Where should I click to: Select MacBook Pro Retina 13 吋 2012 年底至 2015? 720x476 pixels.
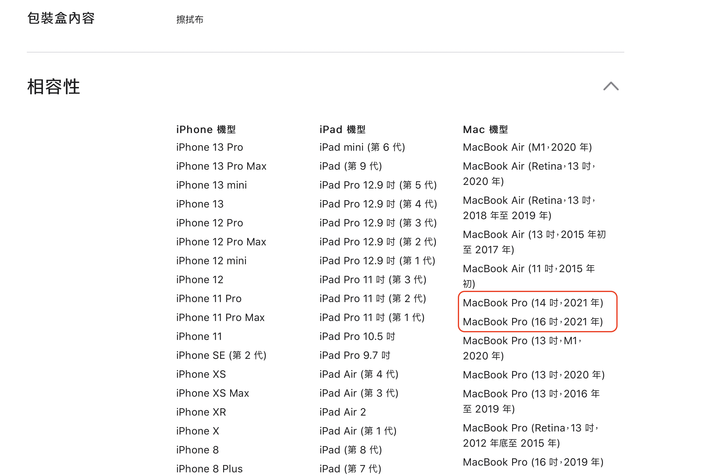click(531, 436)
